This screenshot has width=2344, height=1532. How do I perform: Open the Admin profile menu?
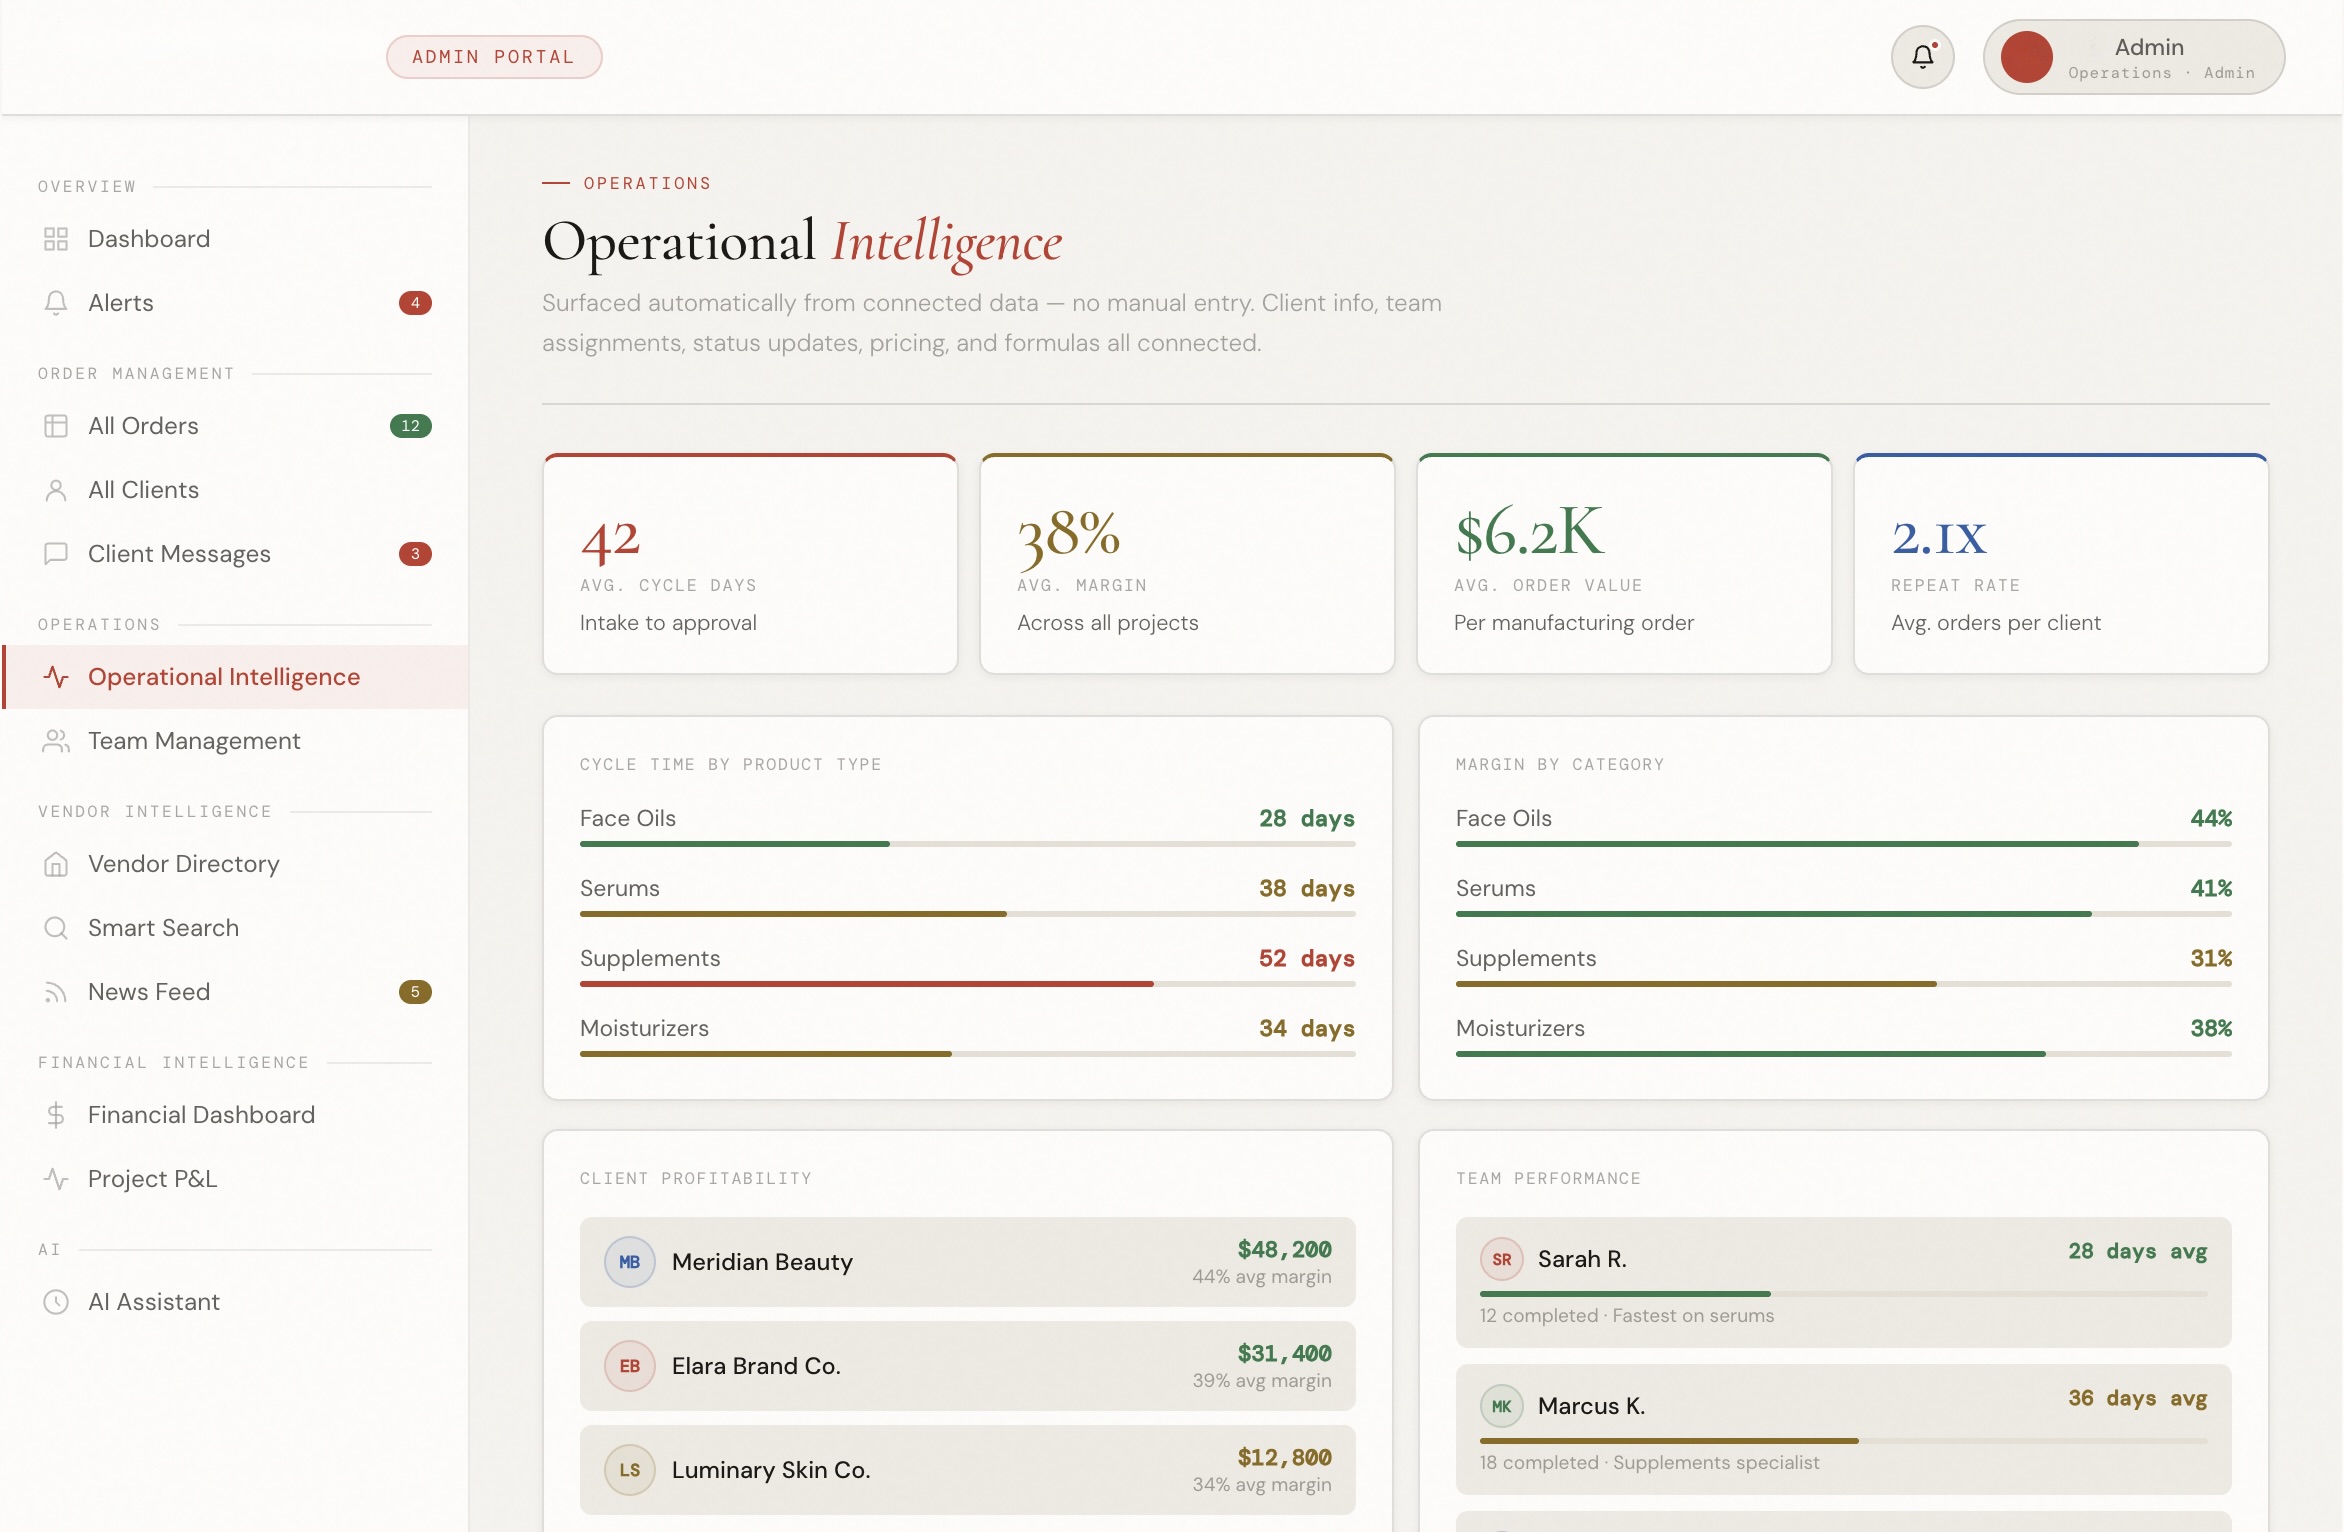(x=2134, y=57)
